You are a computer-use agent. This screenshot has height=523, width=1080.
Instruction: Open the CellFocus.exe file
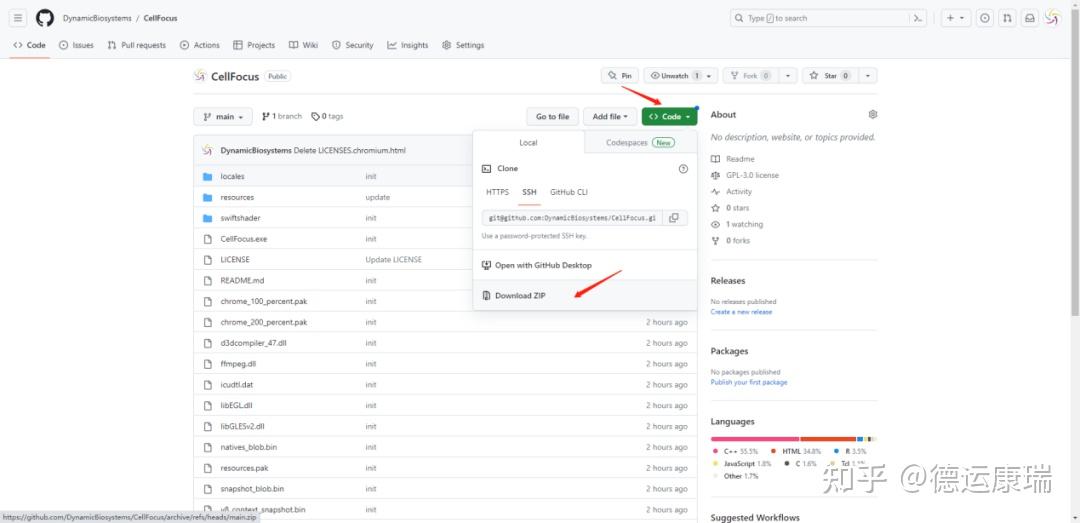[x=244, y=239]
